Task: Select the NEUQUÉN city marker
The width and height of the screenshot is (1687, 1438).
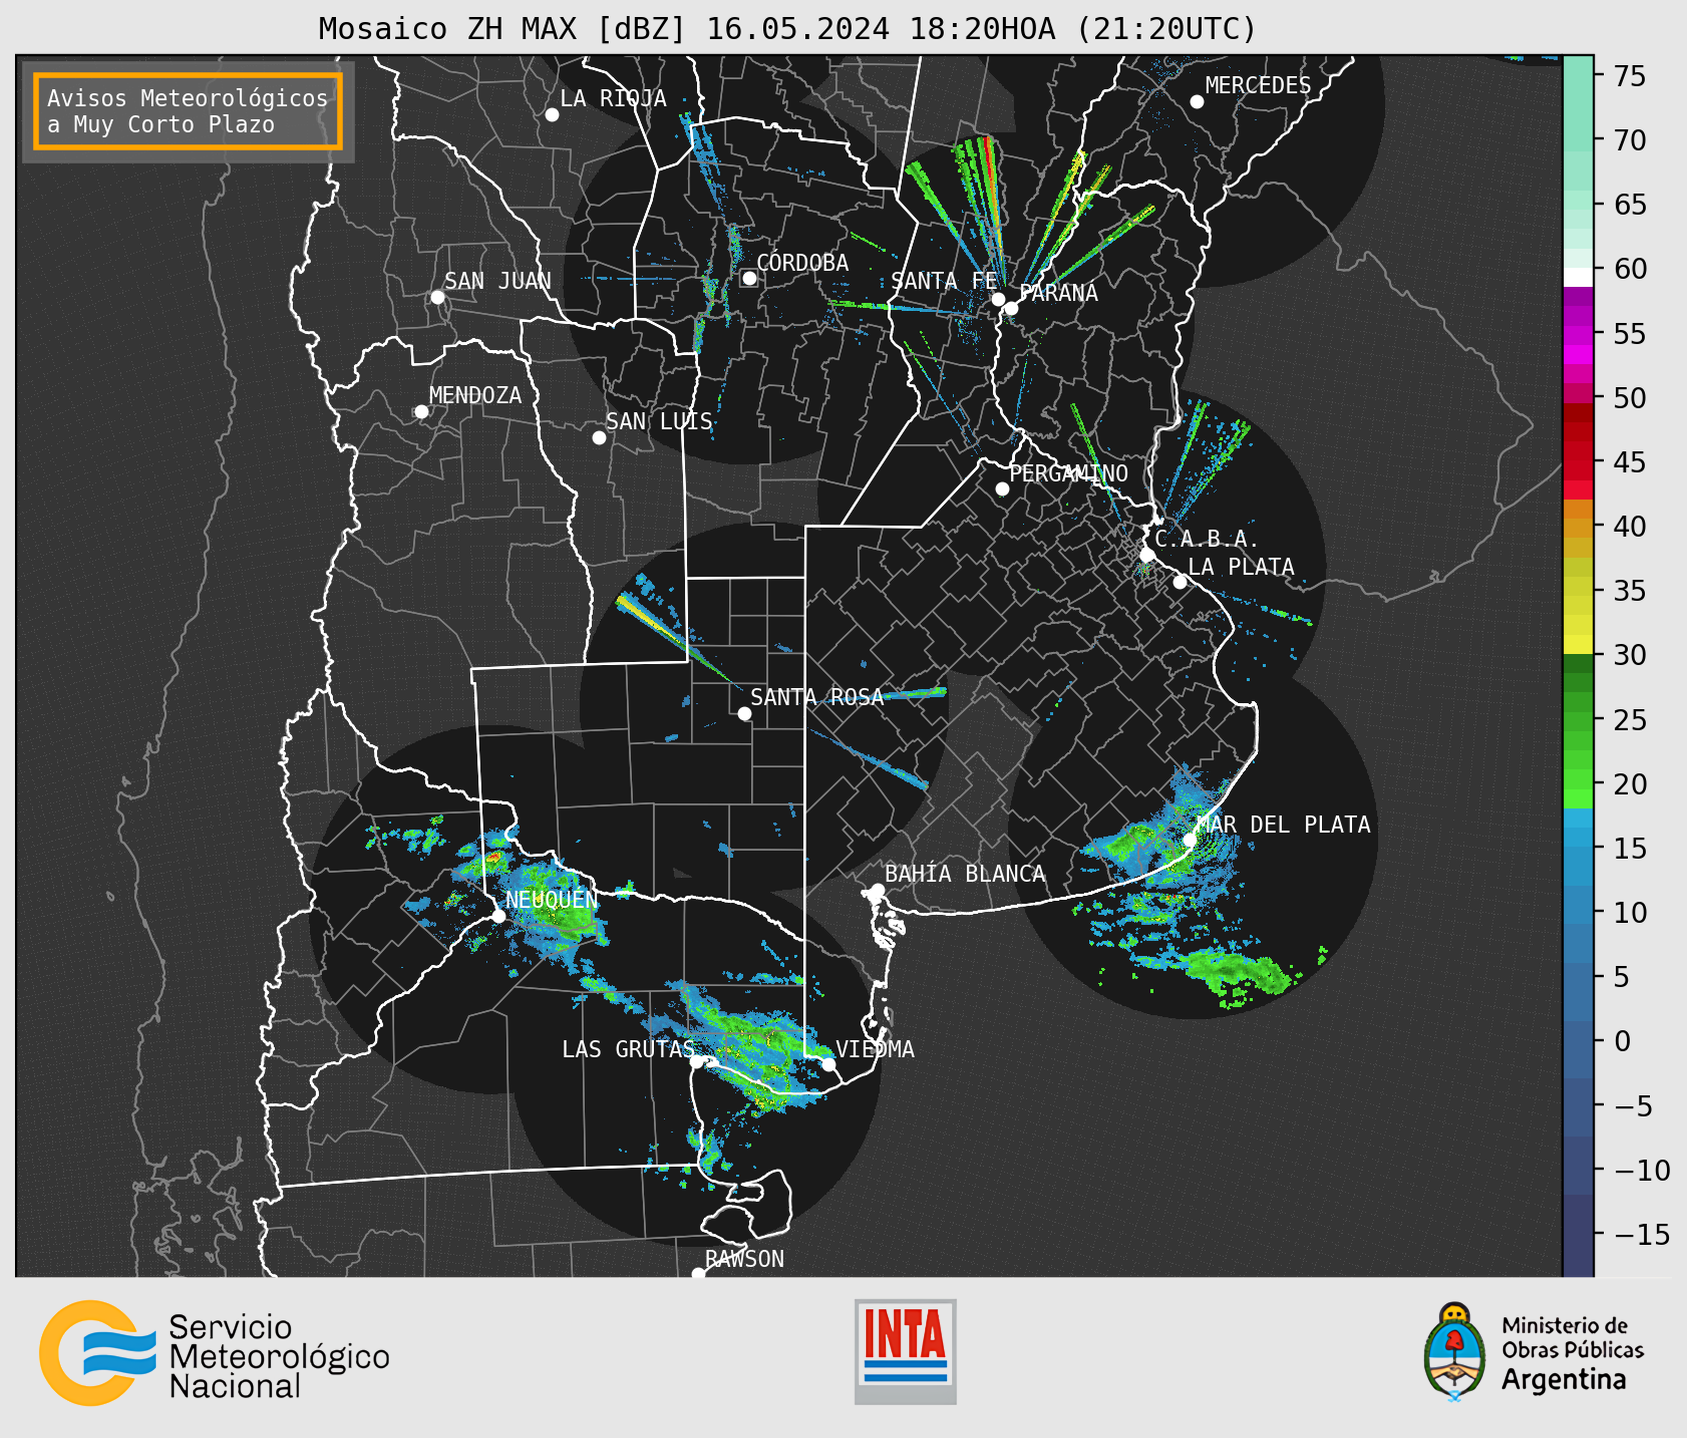Action: (498, 916)
